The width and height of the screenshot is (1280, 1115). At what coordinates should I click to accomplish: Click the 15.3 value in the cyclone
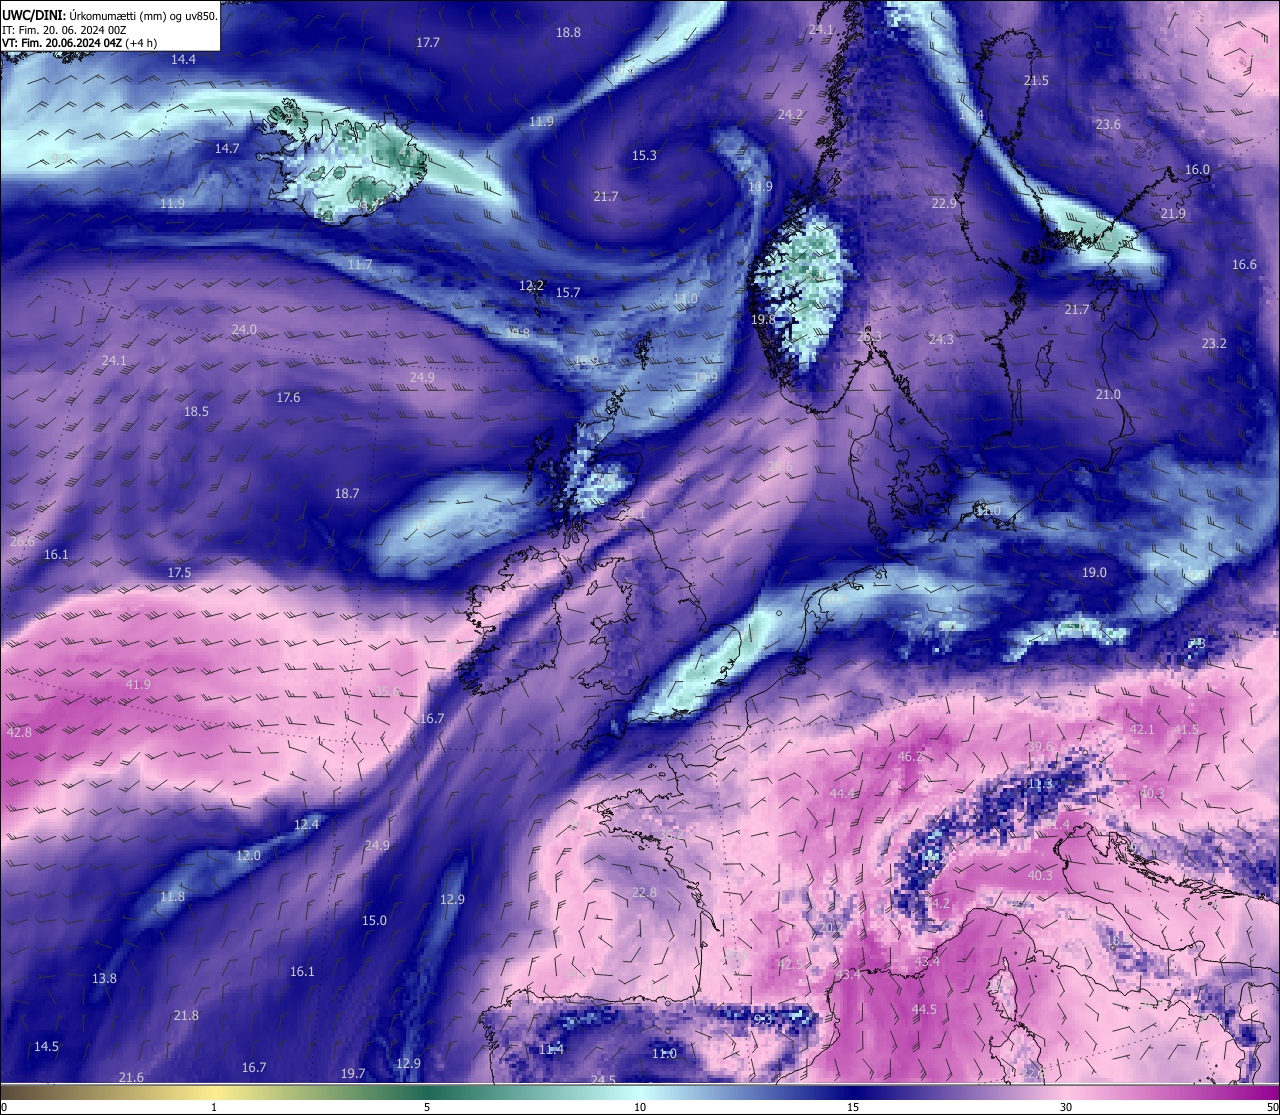pyautogui.click(x=644, y=155)
